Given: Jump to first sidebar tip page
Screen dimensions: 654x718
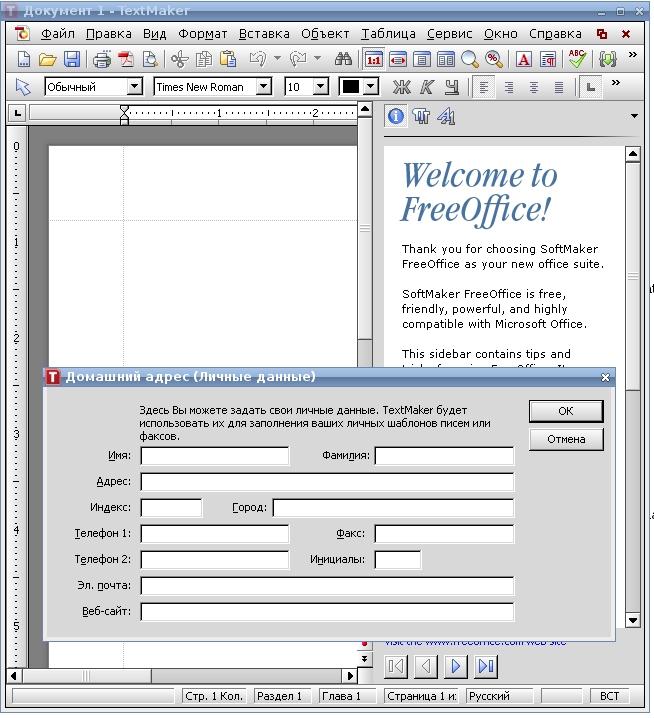Looking at the screenshot, I should pos(396,666).
